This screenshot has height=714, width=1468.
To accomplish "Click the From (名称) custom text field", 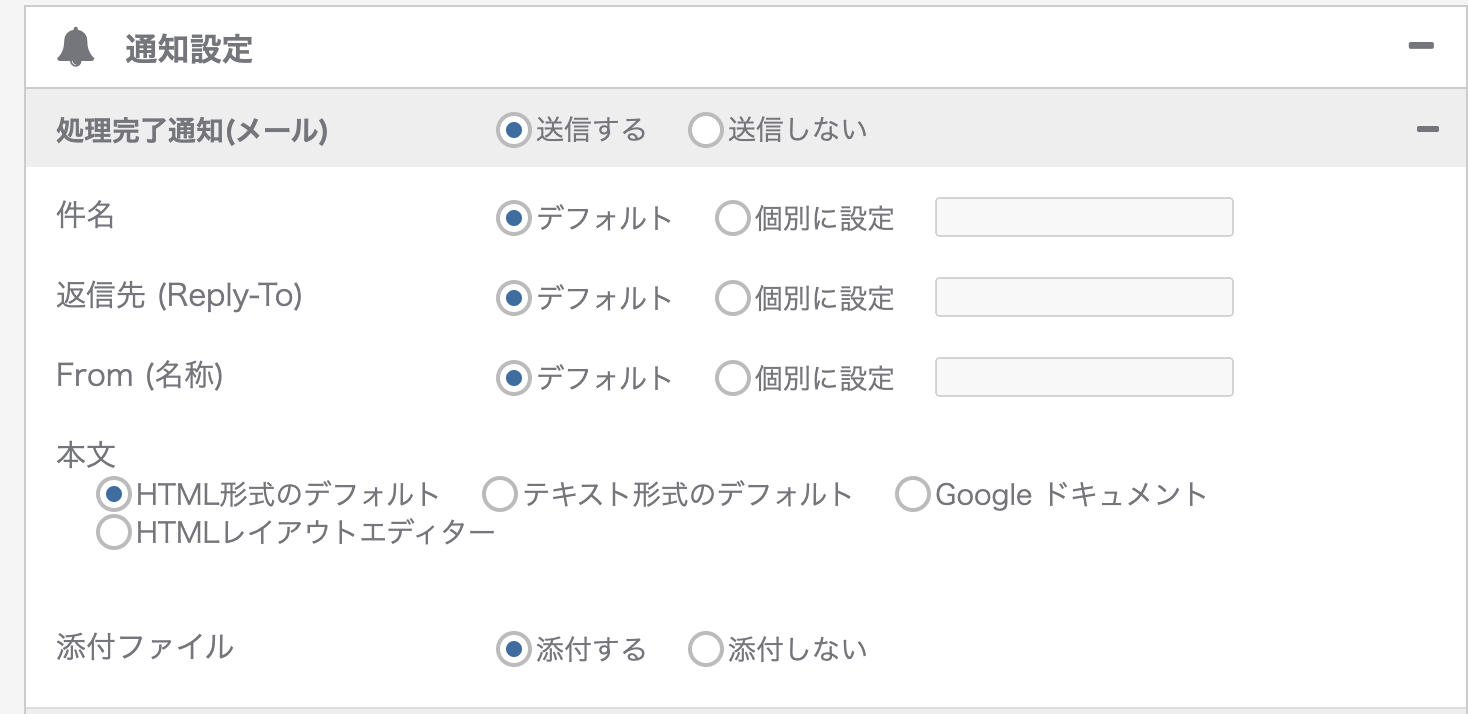I will pyautogui.click(x=1084, y=377).
